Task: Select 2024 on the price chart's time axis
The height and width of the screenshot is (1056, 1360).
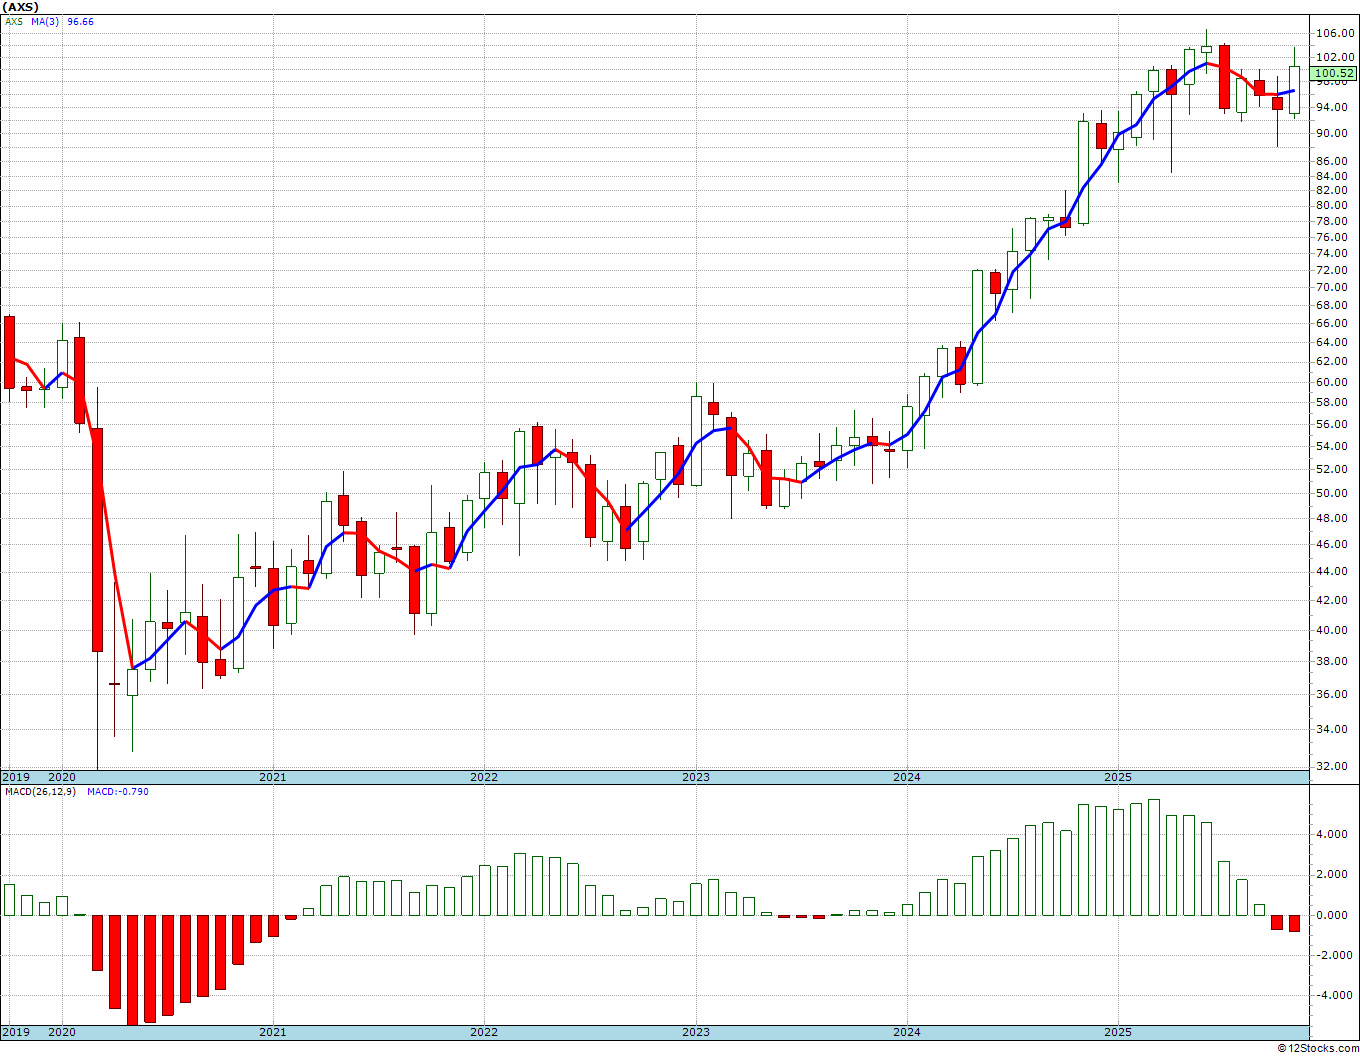Action: point(907,777)
